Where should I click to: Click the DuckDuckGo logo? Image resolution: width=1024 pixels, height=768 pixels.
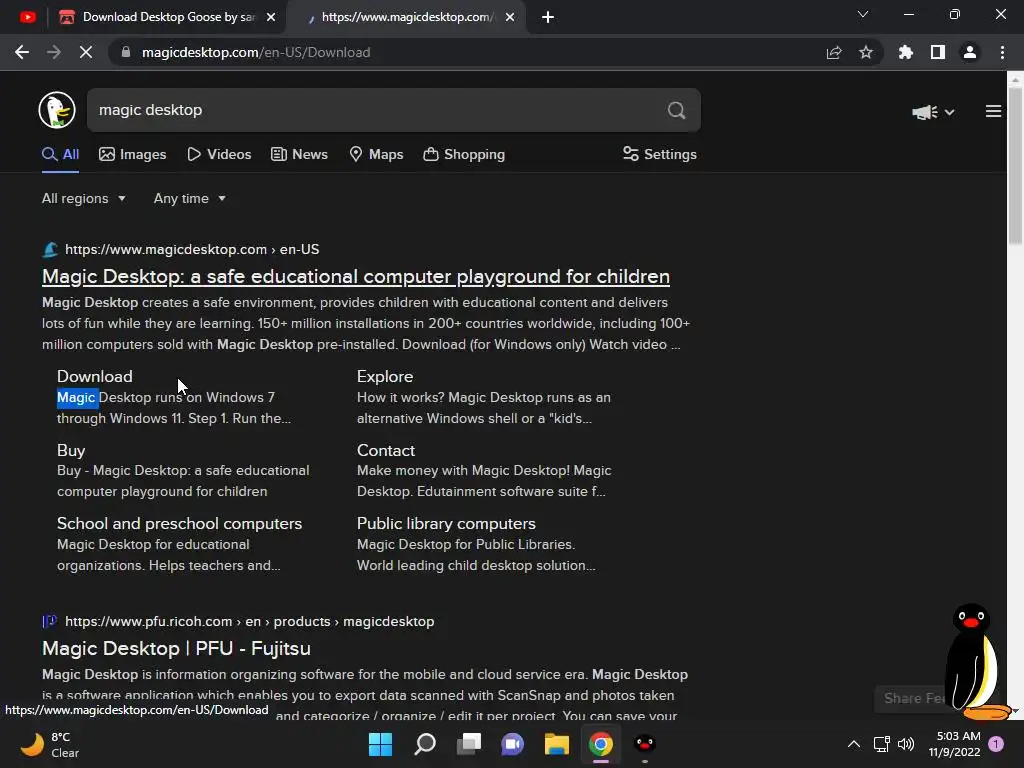(x=57, y=110)
